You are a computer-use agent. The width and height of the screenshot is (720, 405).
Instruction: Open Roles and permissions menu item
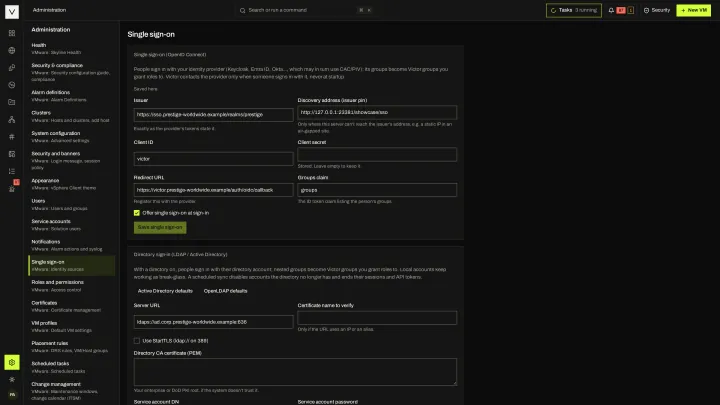coord(72,286)
